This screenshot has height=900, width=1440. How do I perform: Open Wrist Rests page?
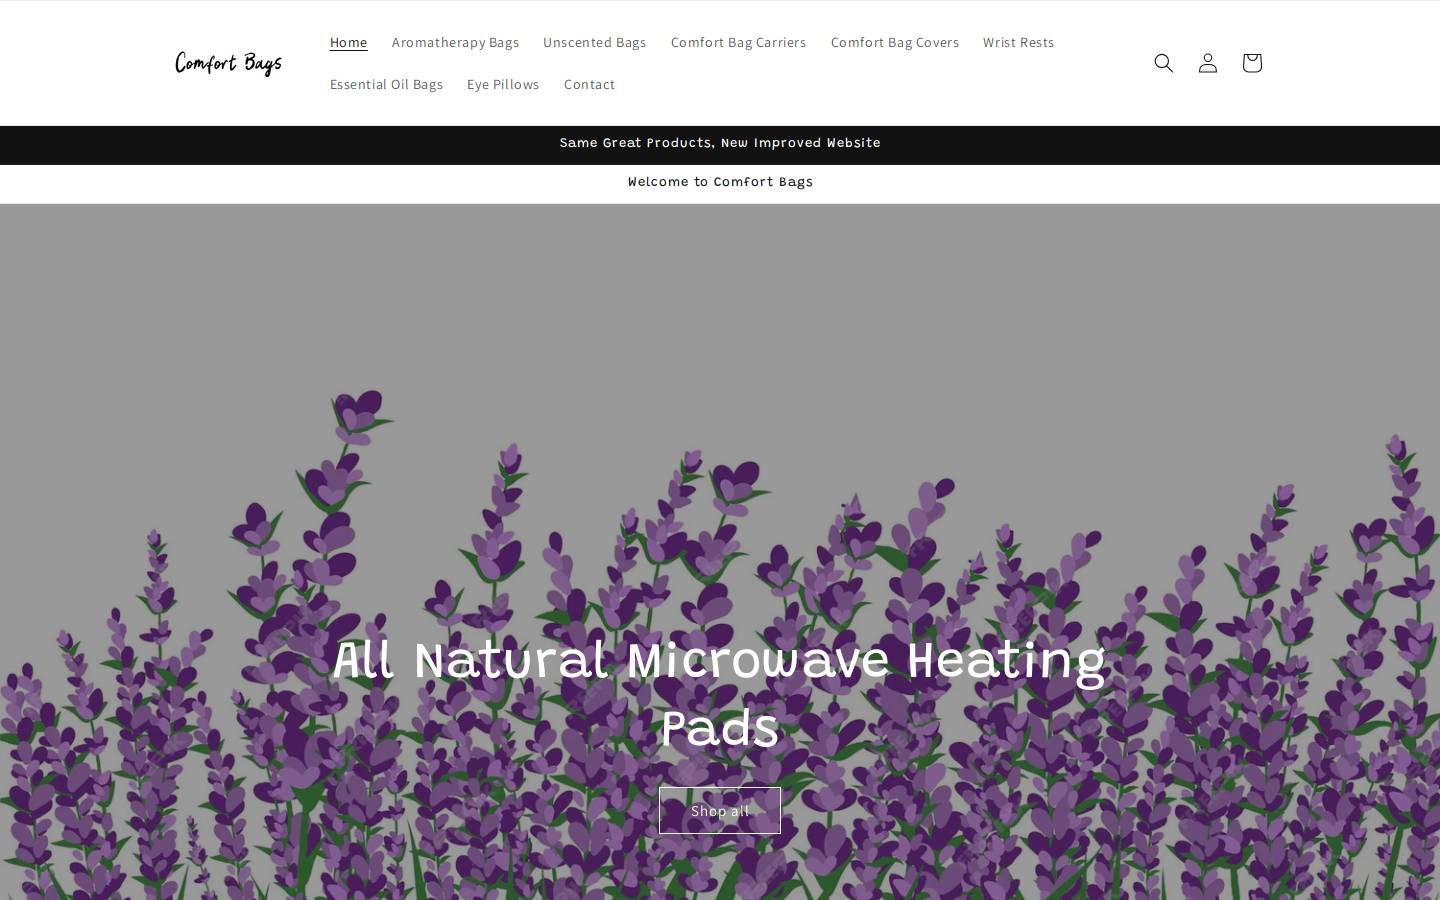tap(1018, 42)
